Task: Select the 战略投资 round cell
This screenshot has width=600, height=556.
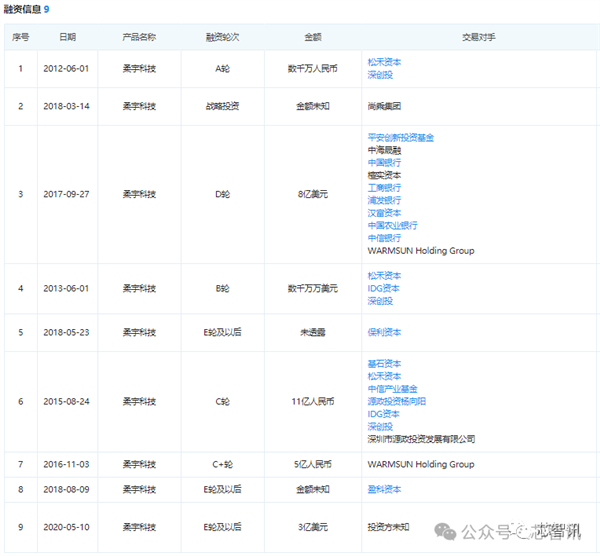Action: (222, 106)
